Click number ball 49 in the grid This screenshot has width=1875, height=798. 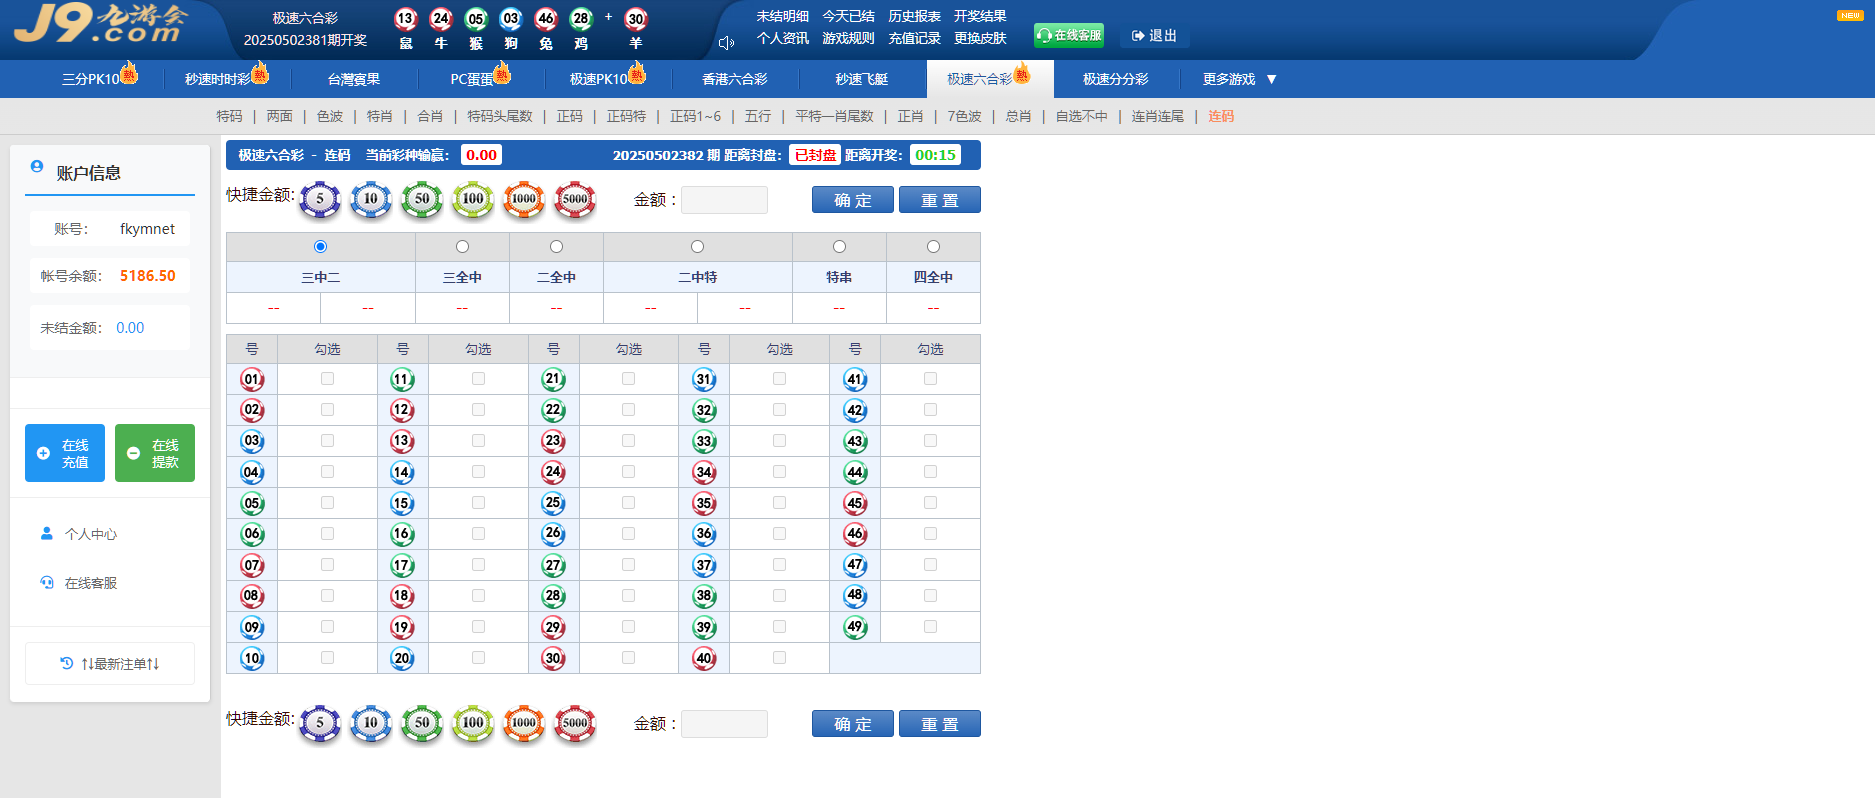pyautogui.click(x=855, y=627)
